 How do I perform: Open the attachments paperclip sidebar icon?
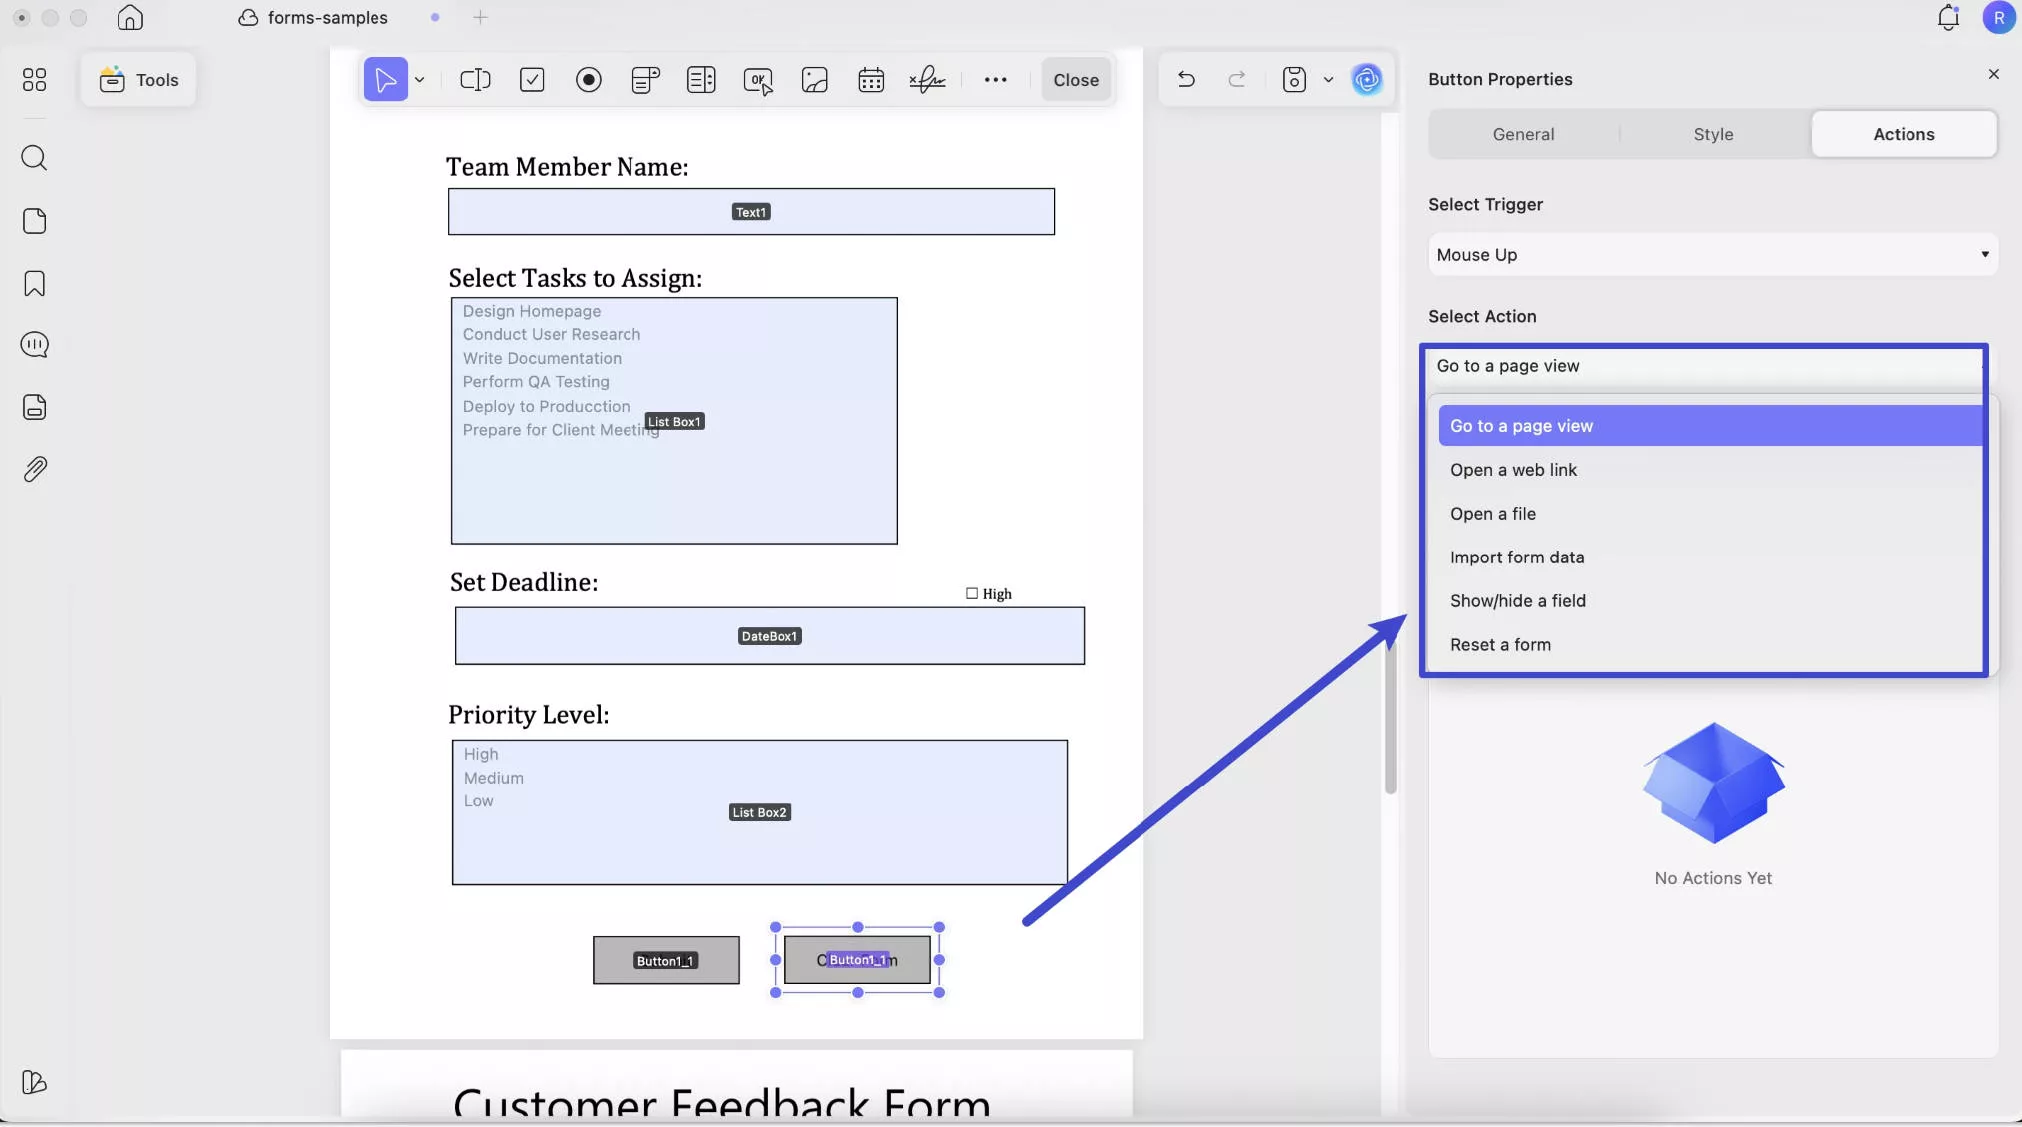(x=34, y=469)
